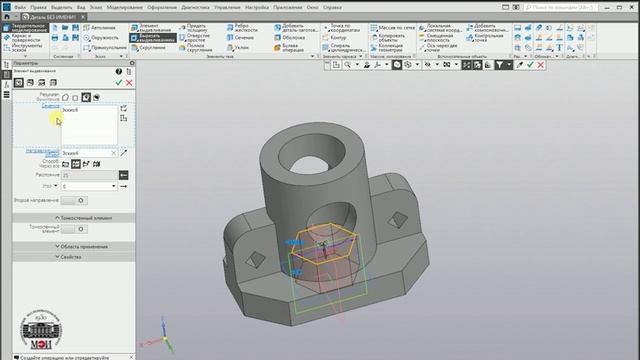Image resolution: width=640 pixels, height=360 pixels.
Task: Open the Угол value dropdown
Action: tap(113, 186)
